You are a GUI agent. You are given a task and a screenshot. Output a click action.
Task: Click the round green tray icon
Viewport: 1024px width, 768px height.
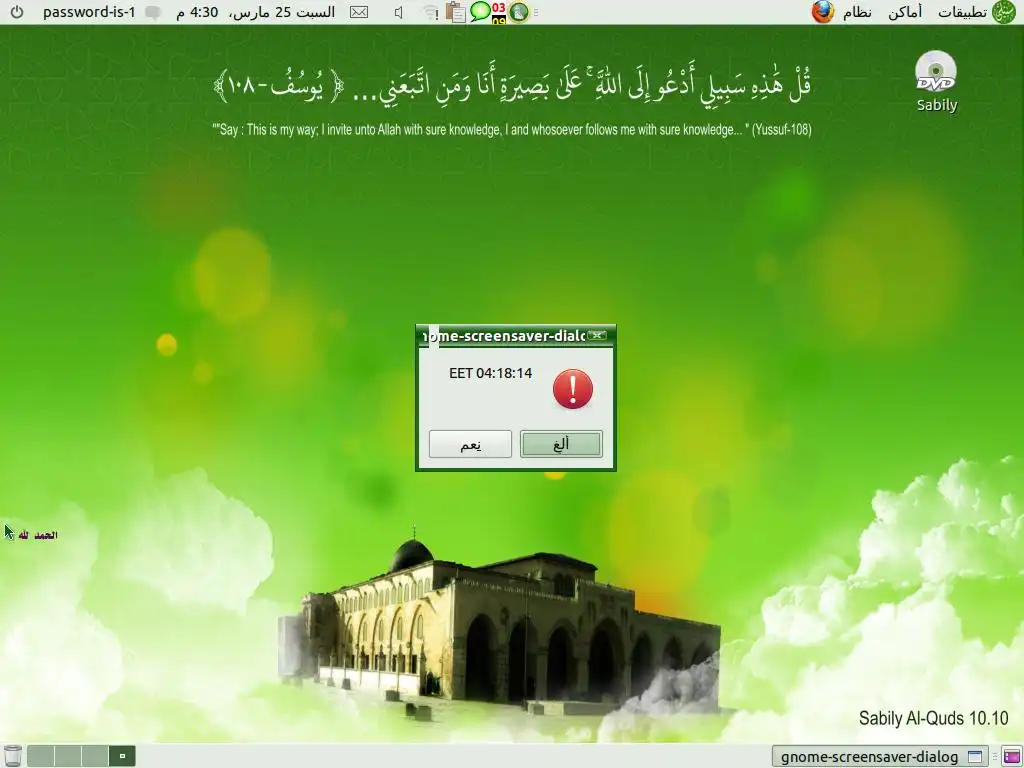pos(519,12)
